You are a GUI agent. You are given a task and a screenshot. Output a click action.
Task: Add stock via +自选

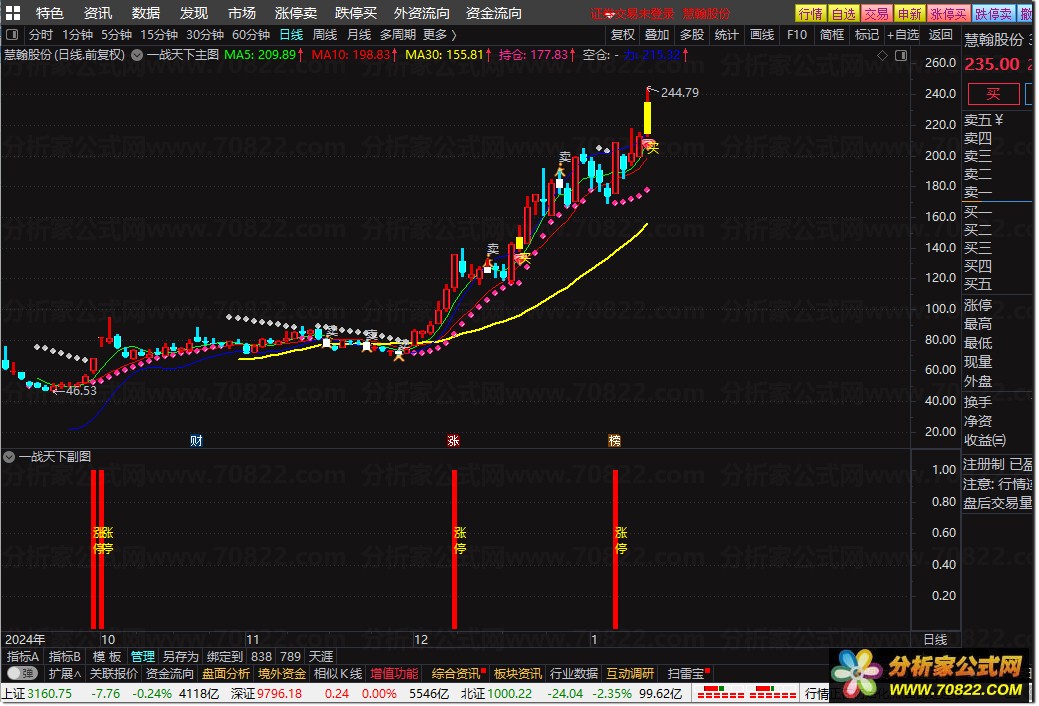(x=904, y=34)
